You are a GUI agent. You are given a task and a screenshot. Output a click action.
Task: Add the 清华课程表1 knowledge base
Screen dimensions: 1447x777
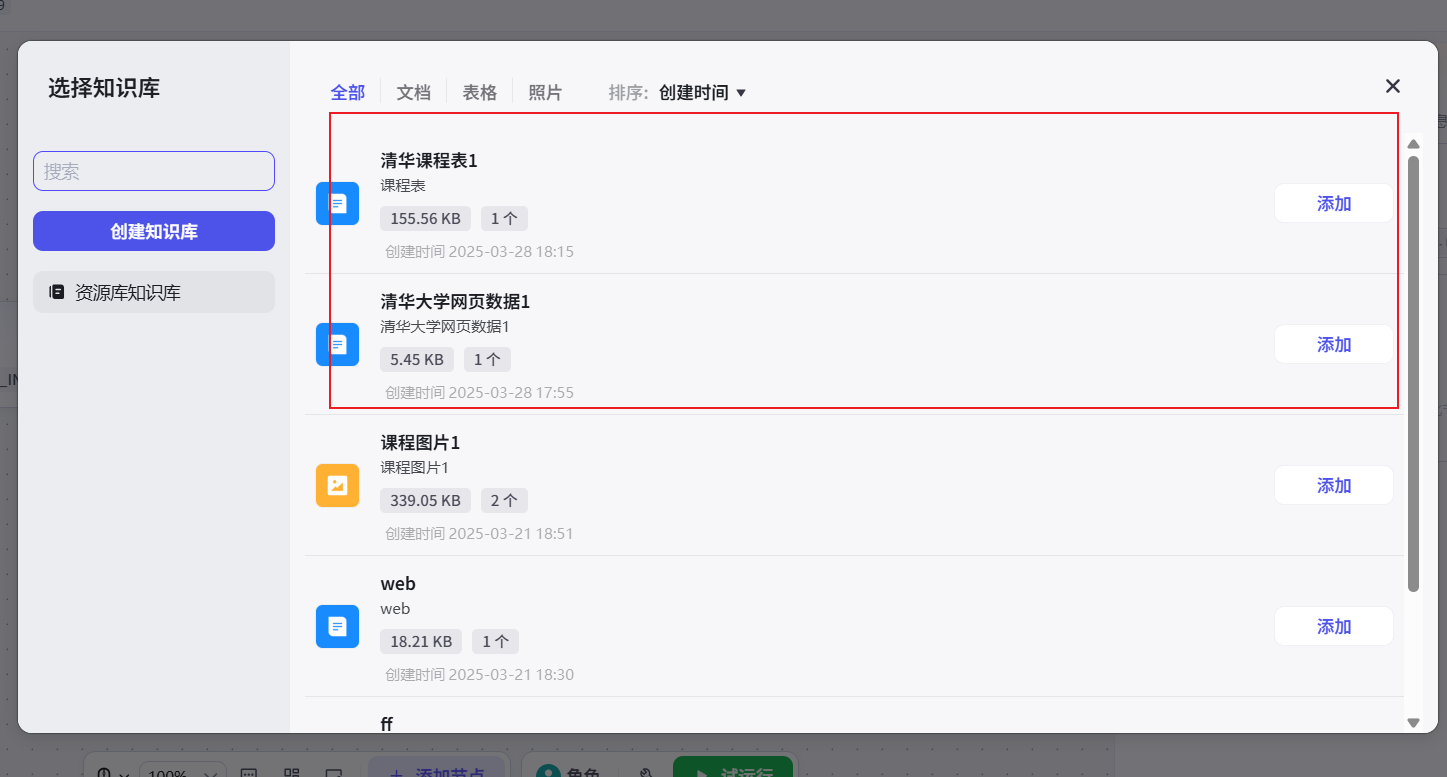click(x=1334, y=203)
